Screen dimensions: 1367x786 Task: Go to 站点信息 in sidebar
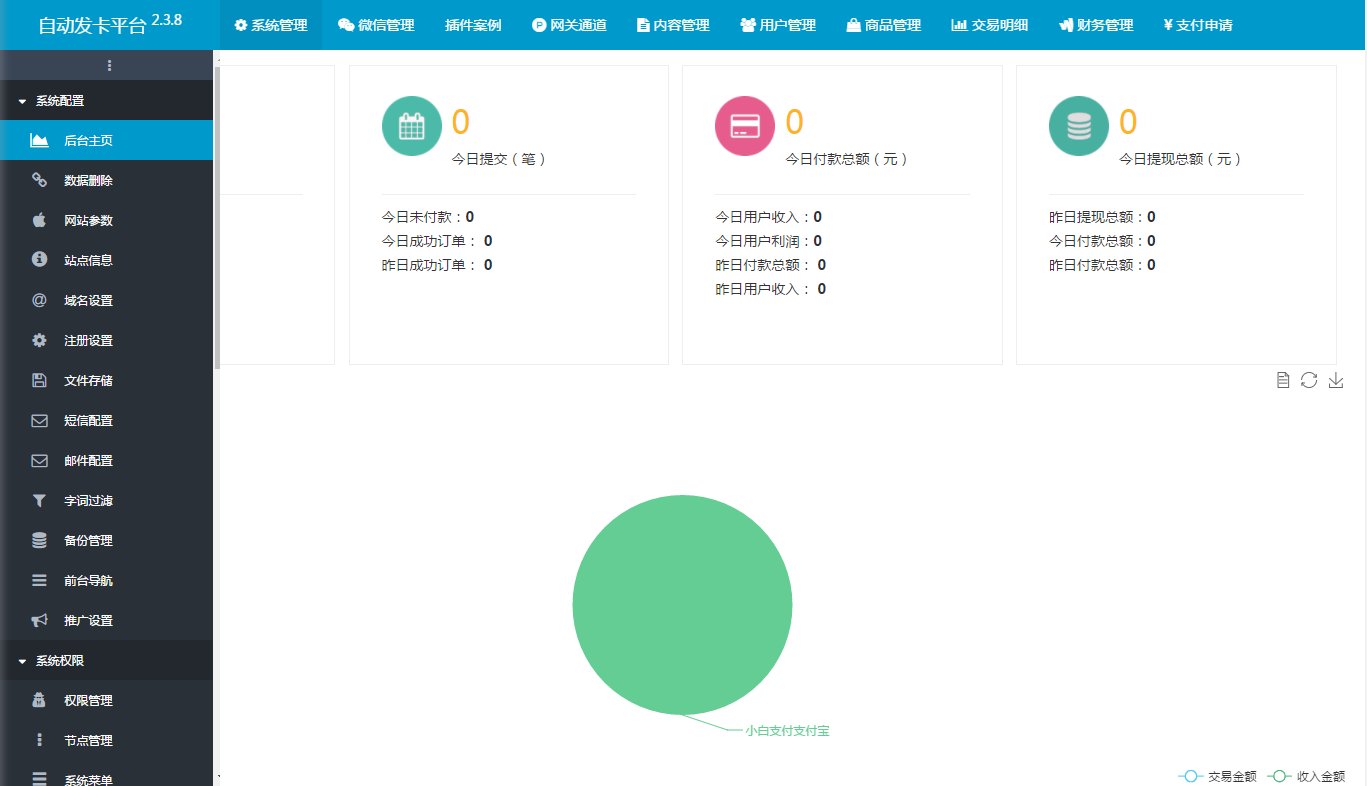click(x=106, y=260)
